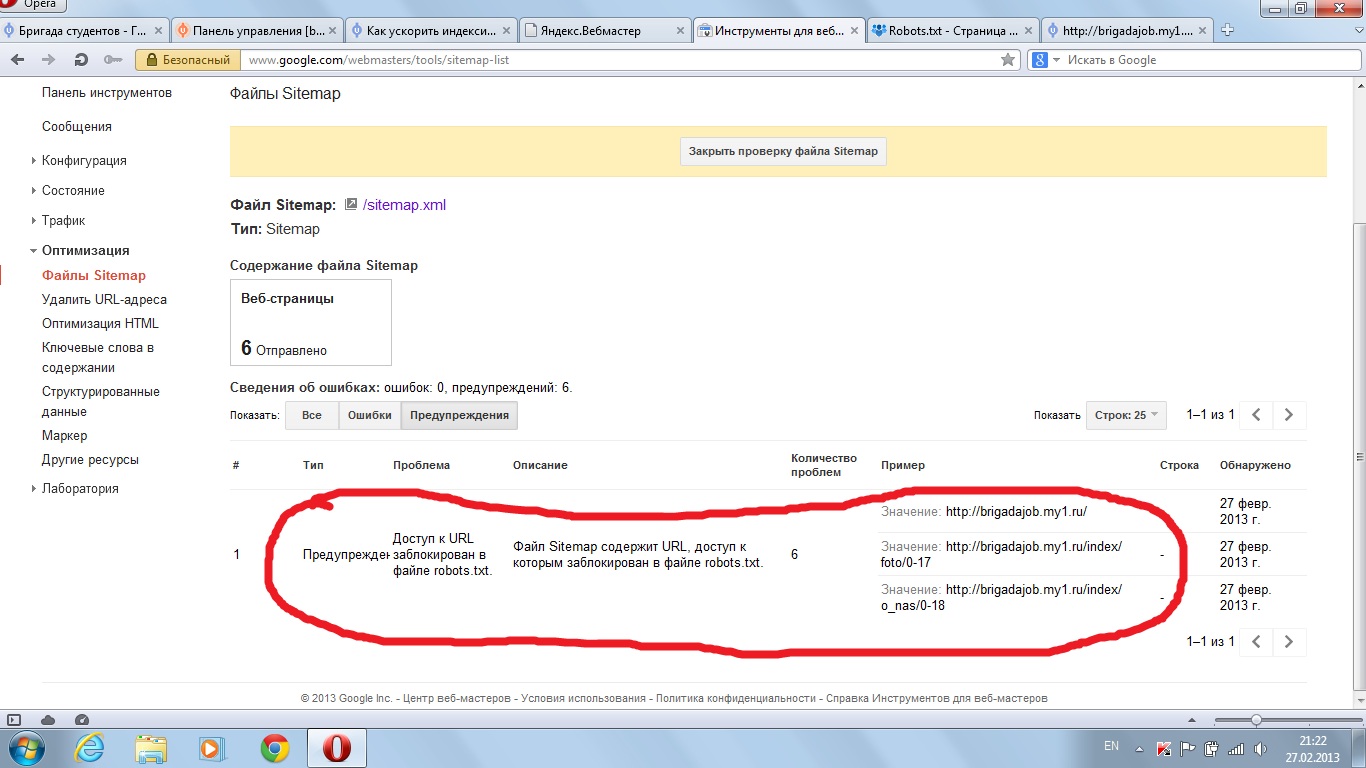Open the Opera Link cloud icon
This screenshot has width=1366, height=768.
click(48, 720)
